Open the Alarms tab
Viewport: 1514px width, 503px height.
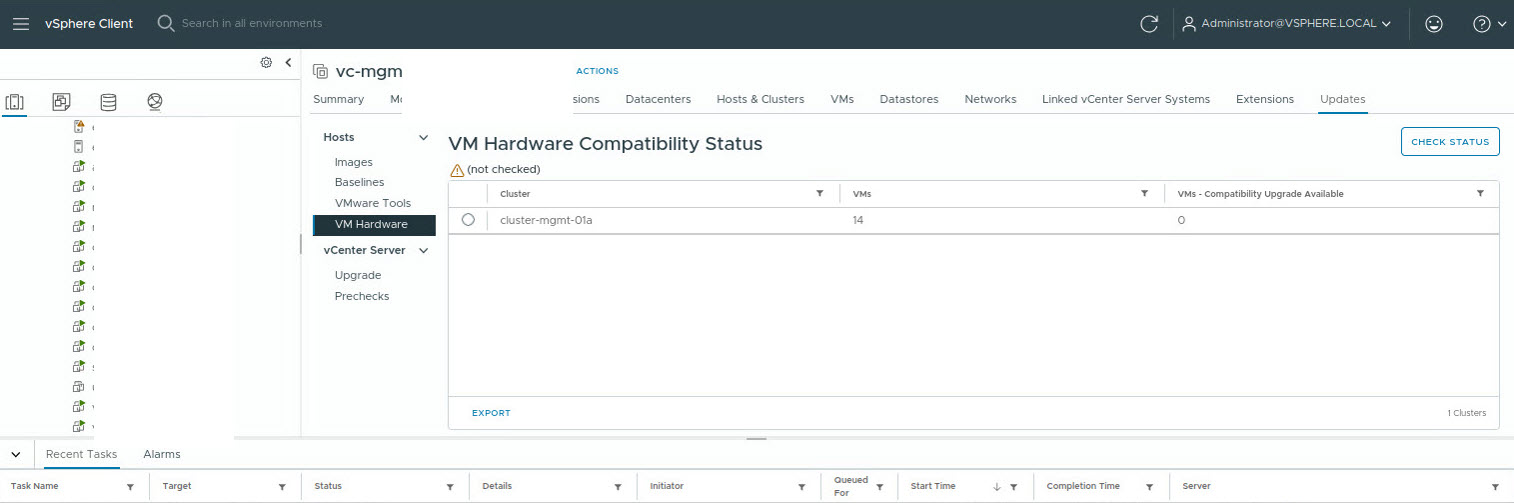[162, 454]
